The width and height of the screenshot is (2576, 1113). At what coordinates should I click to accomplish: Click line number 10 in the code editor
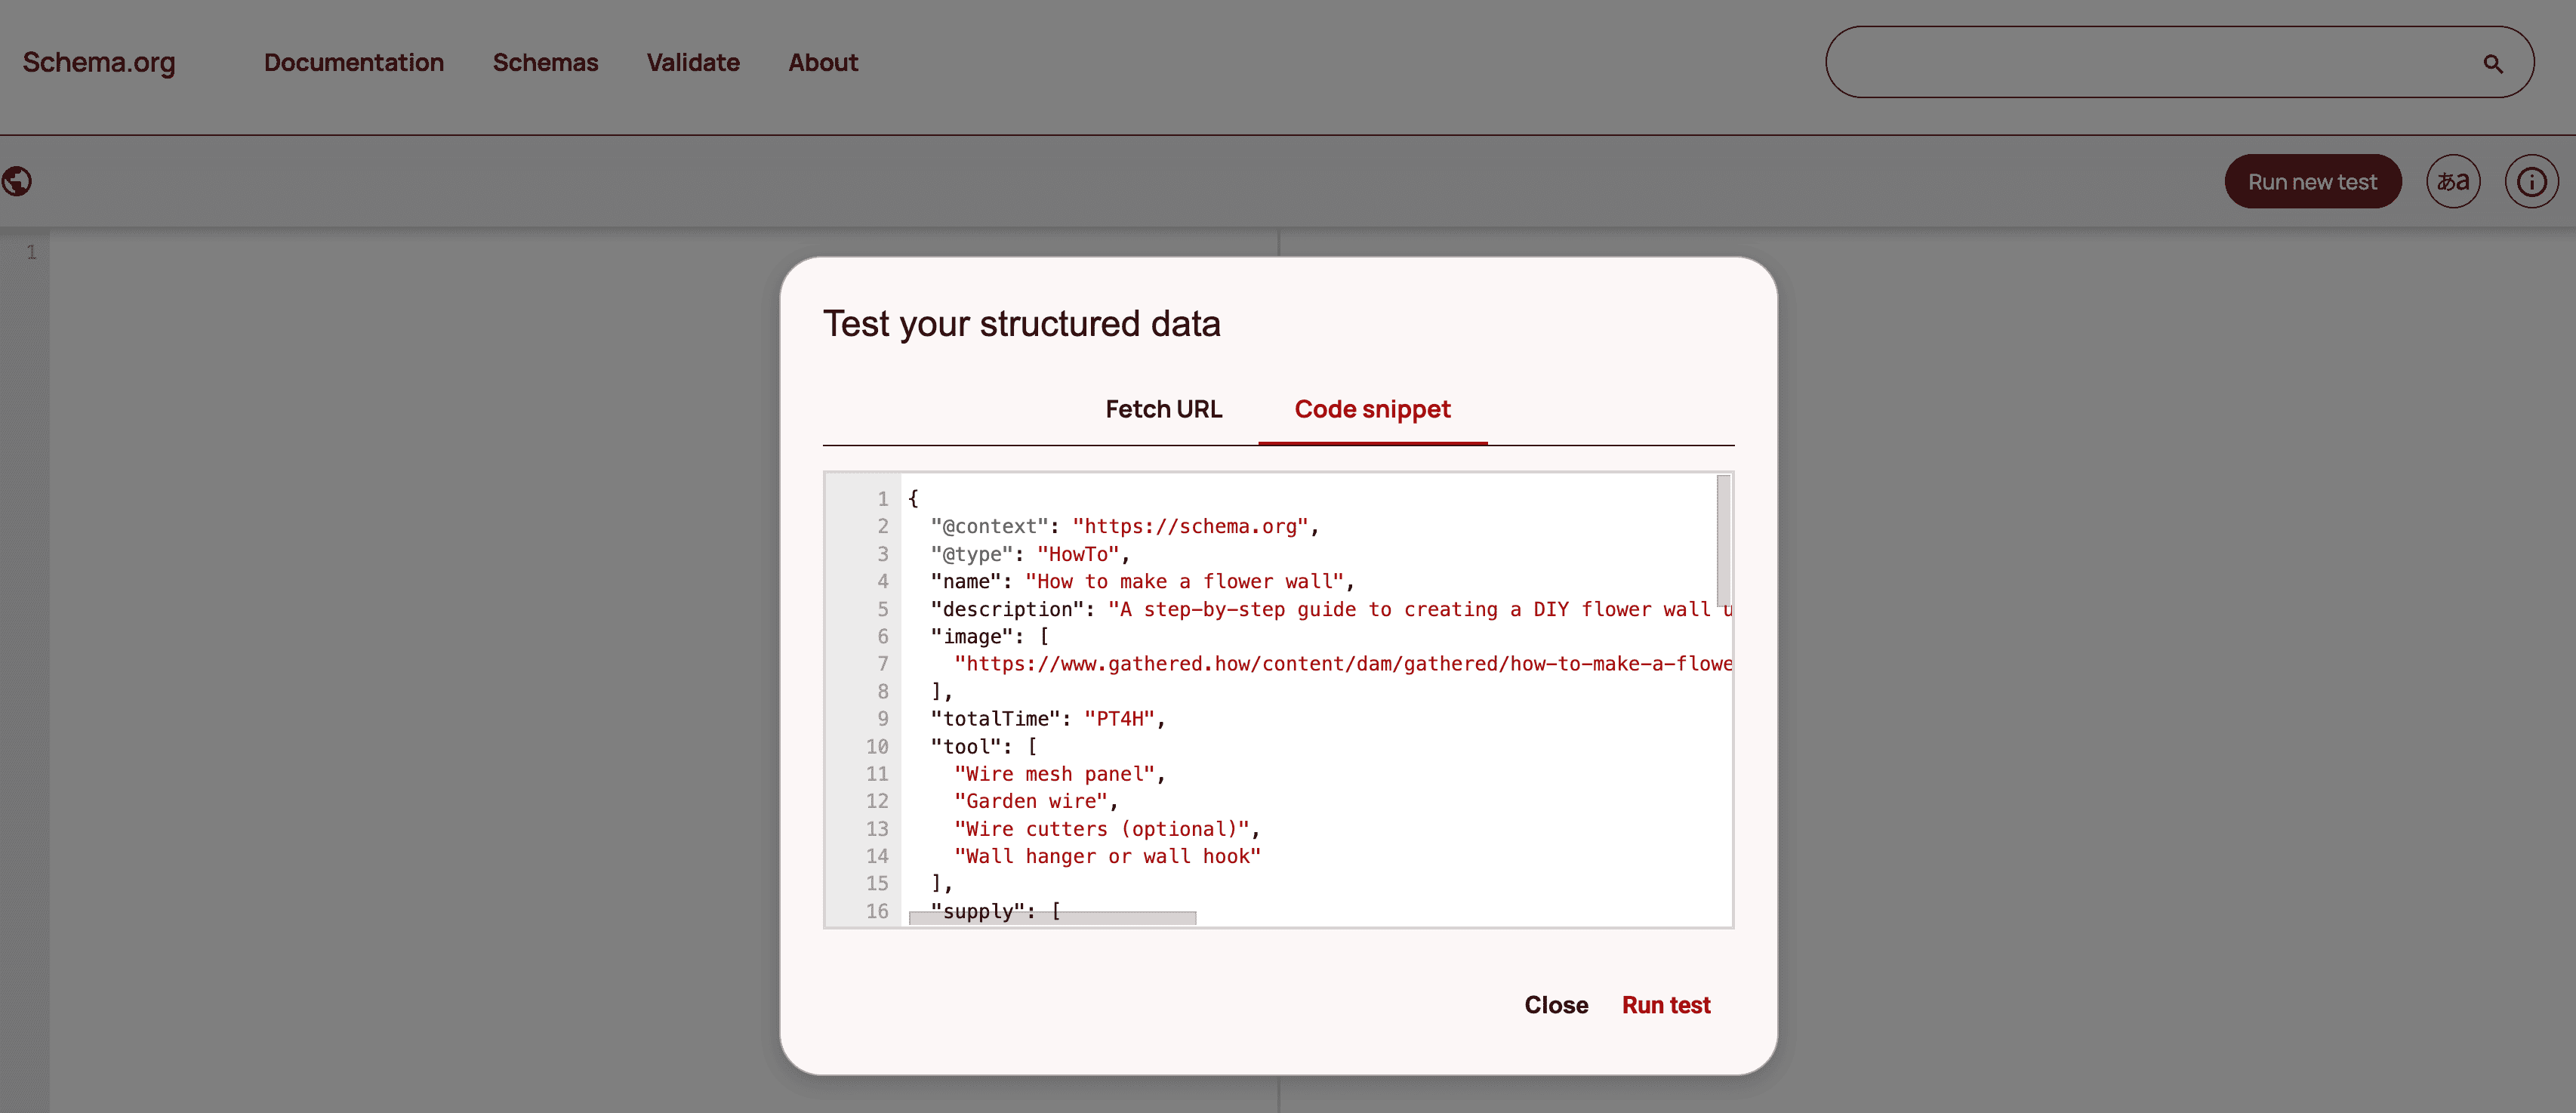pyautogui.click(x=878, y=746)
